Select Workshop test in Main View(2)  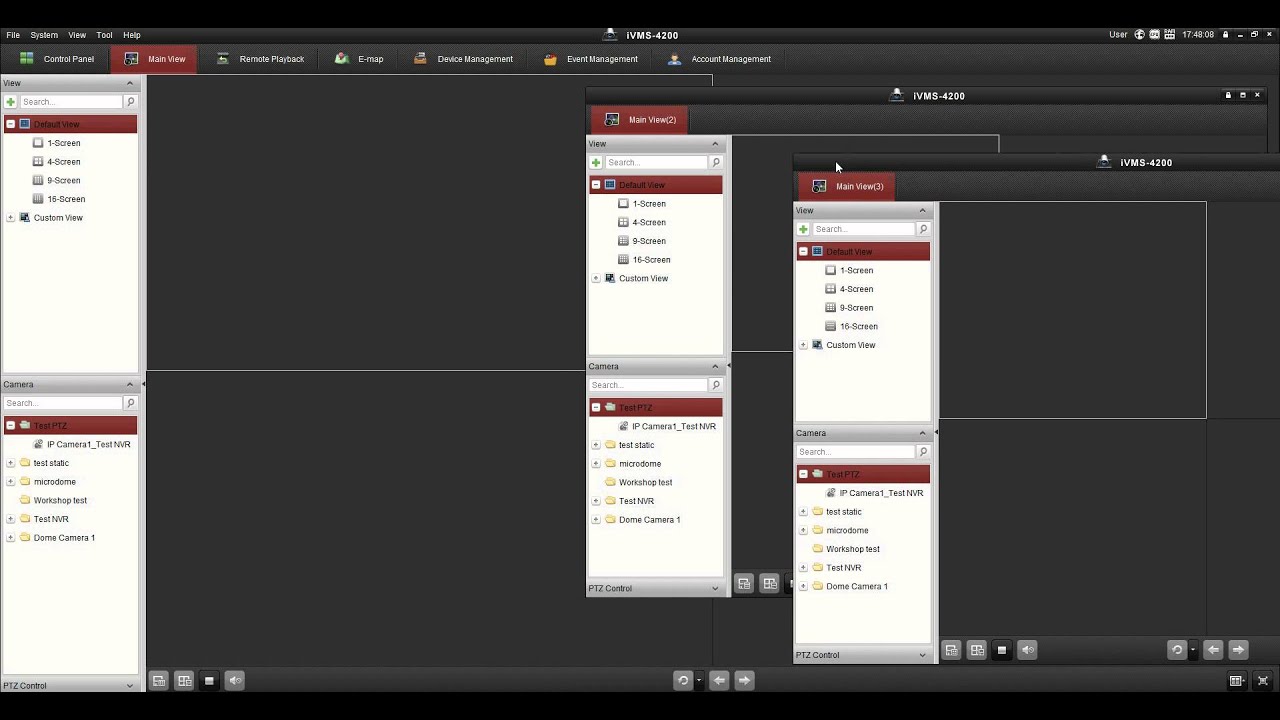point(645,483)
